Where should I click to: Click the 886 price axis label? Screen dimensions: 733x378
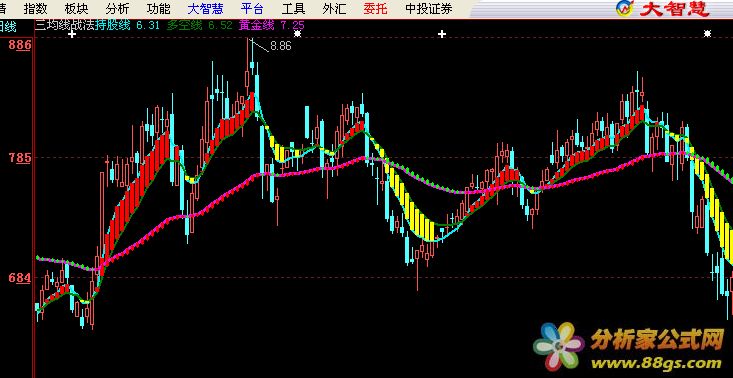click(x=20, y=45)
